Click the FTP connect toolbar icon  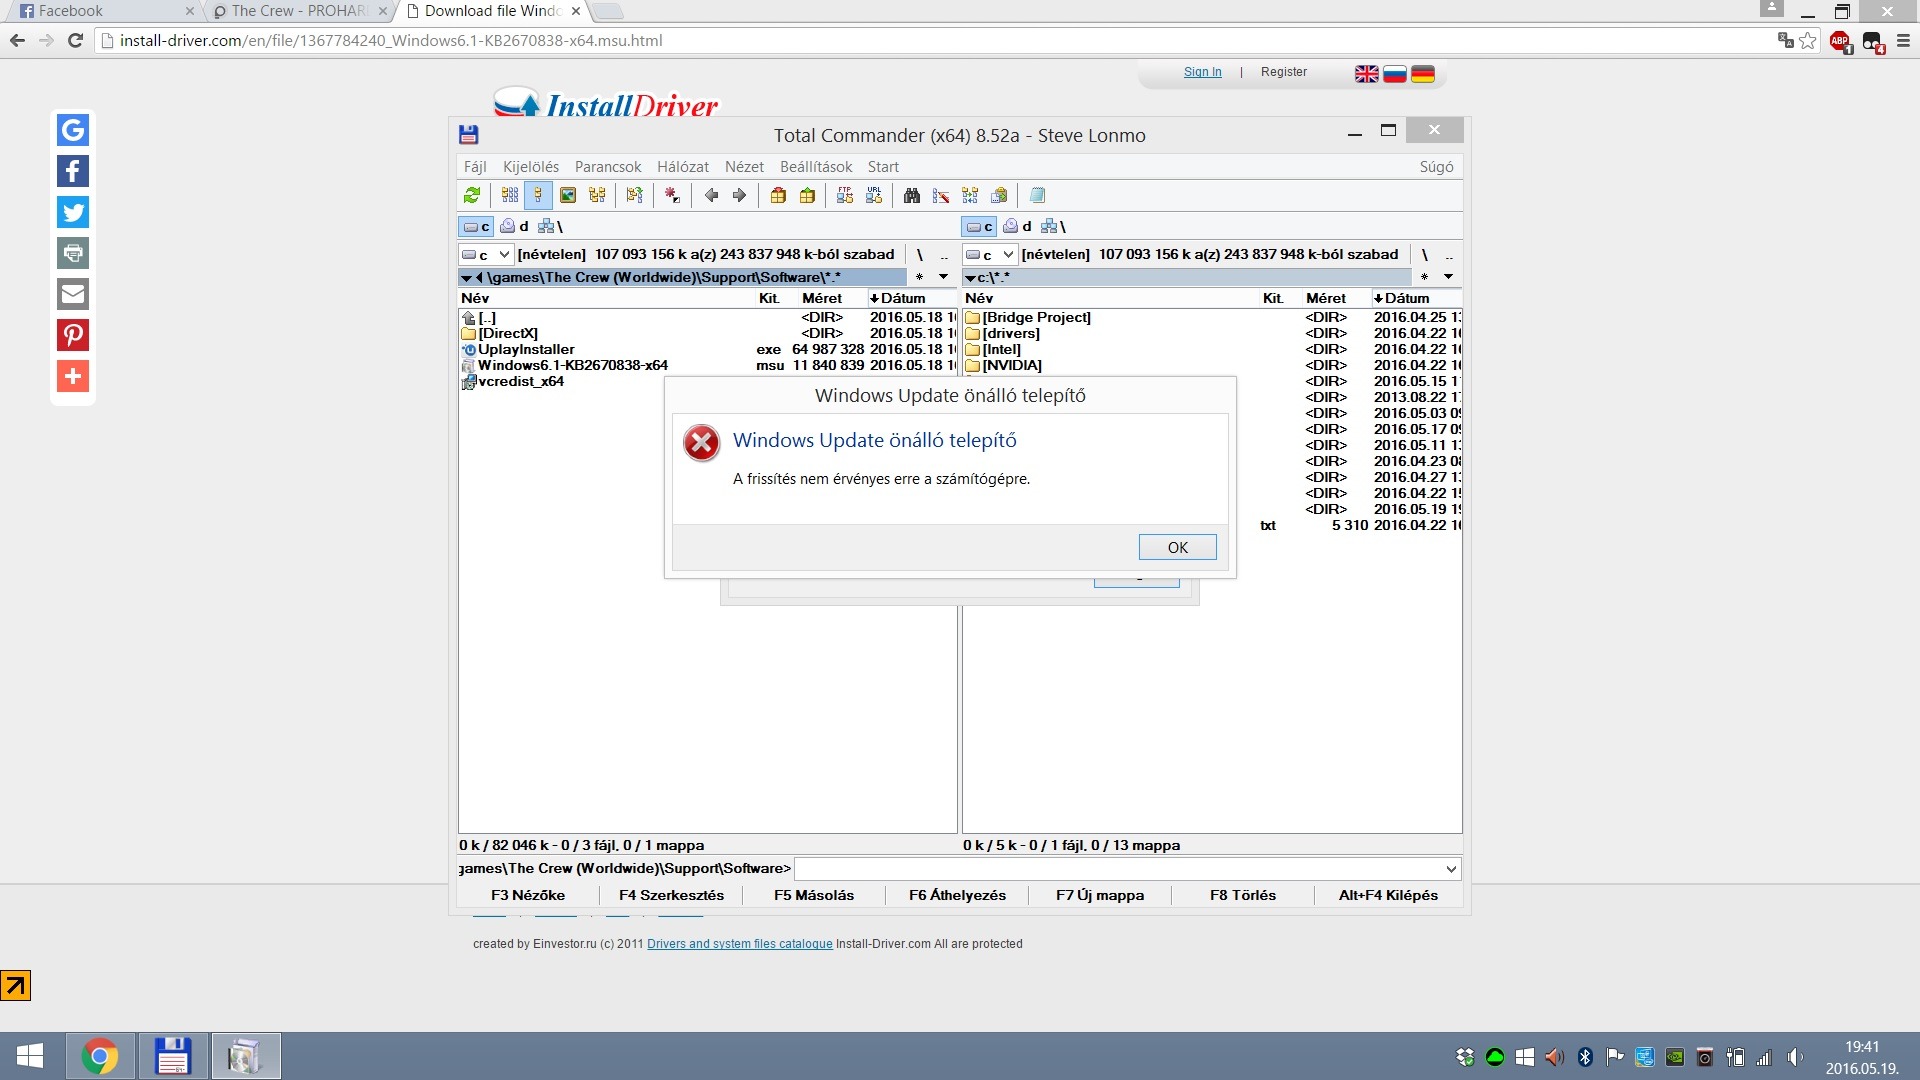pyautogui.click(x=845, y=196)
